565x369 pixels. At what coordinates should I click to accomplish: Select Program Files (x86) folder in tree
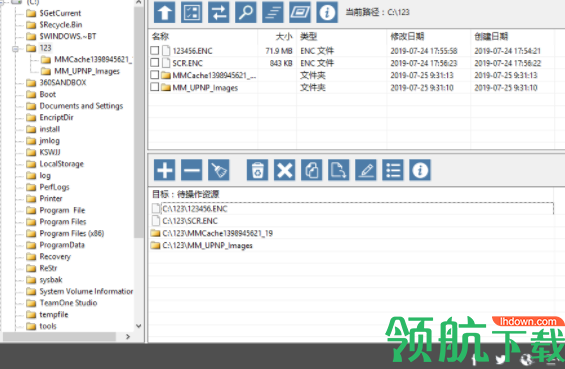[72, 234]
